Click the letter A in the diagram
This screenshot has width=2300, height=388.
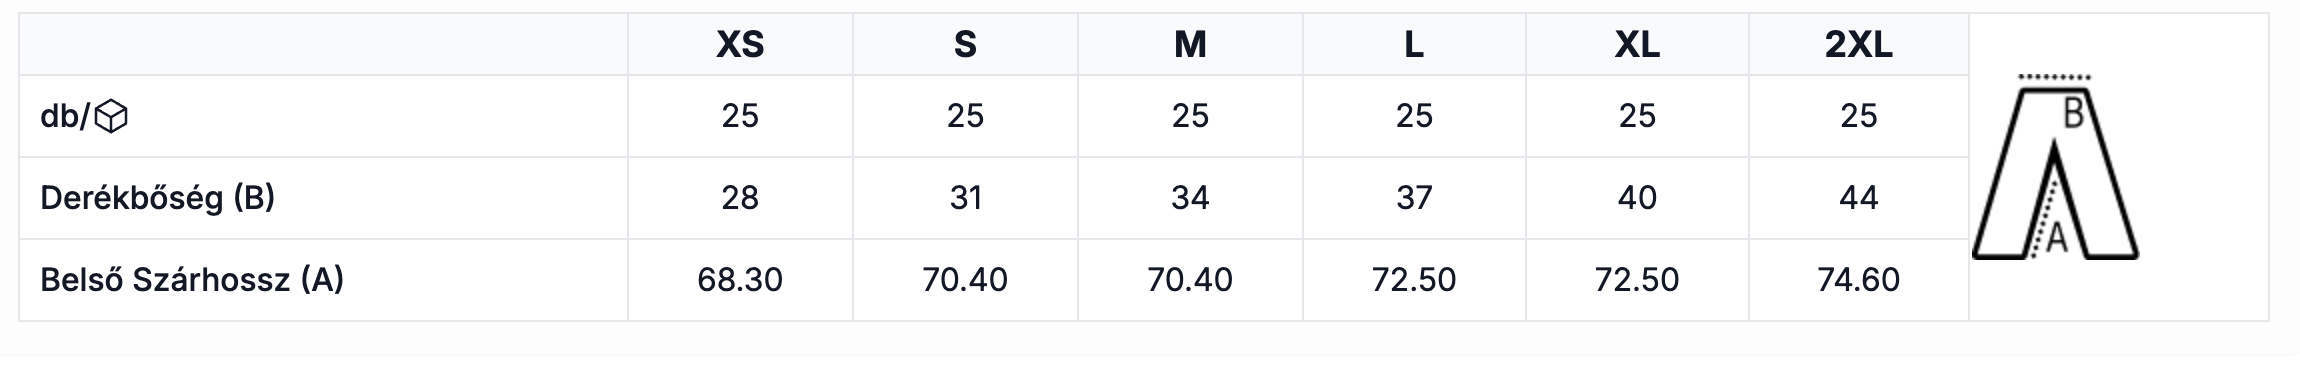2057,239
